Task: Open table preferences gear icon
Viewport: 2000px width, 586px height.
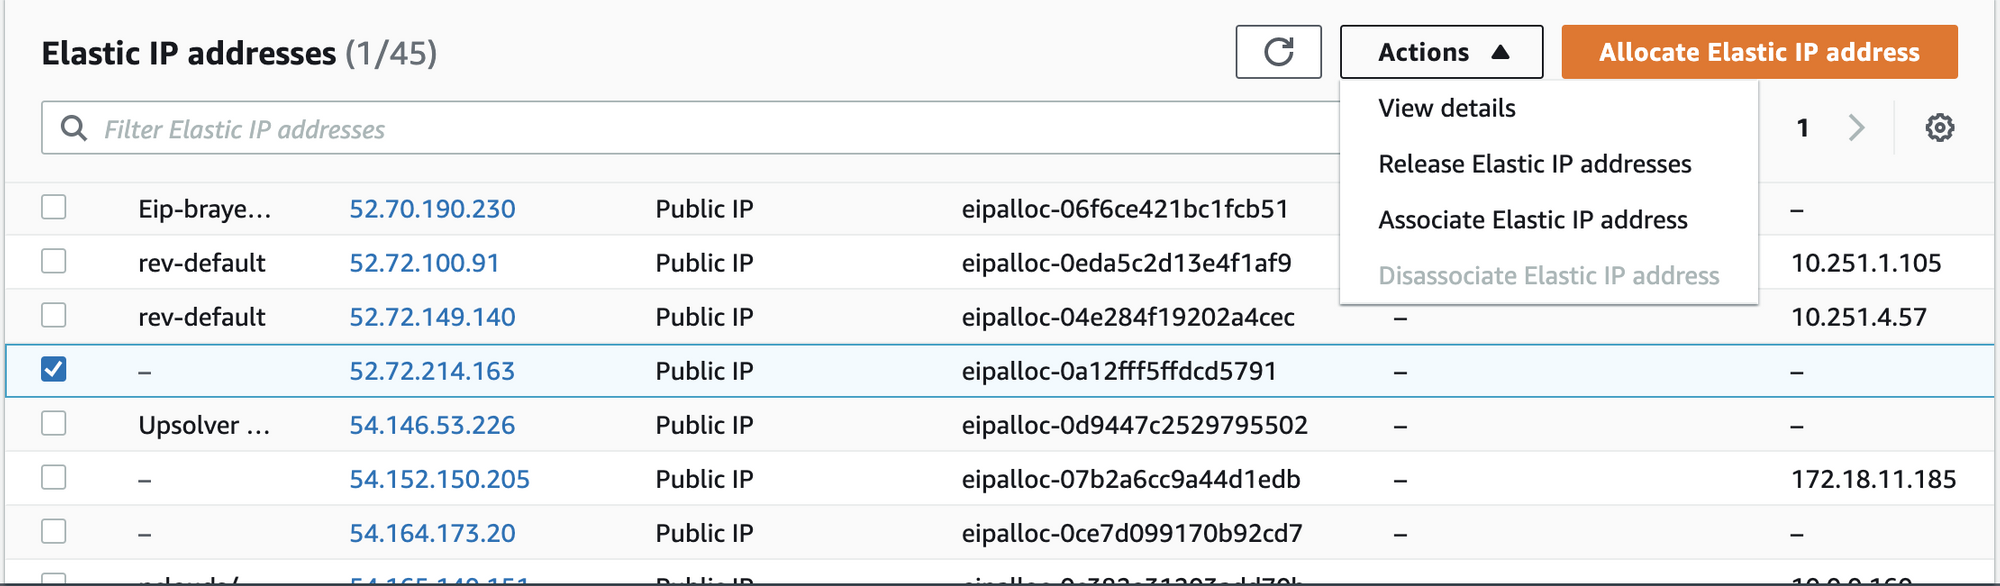Action: pyautogui.click(x=1939, y=128)
